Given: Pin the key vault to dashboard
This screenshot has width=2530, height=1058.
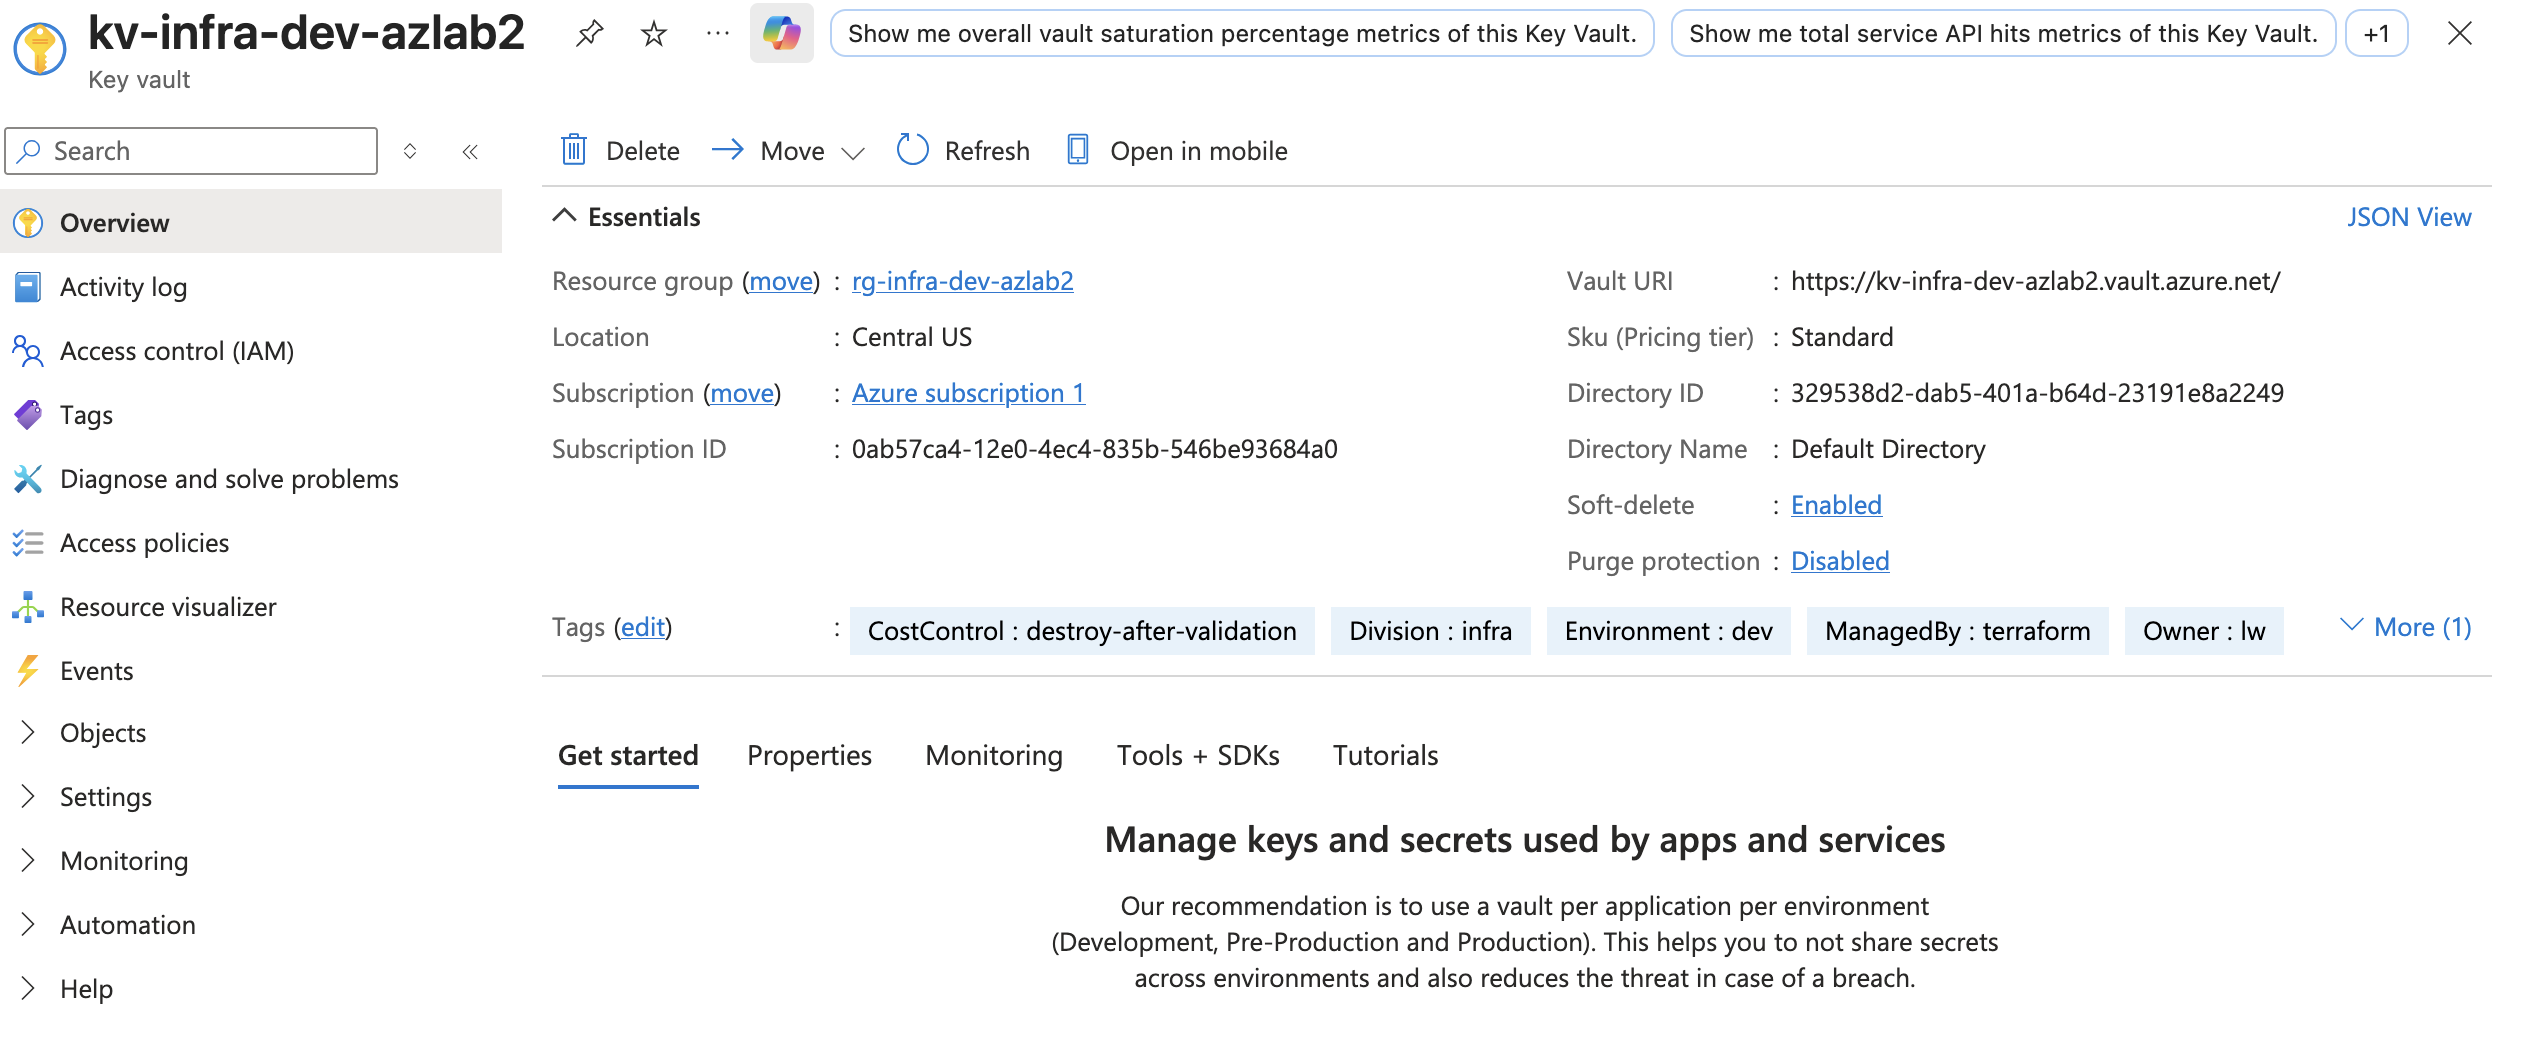Looking at the screenshot, I should pos(590,34).
